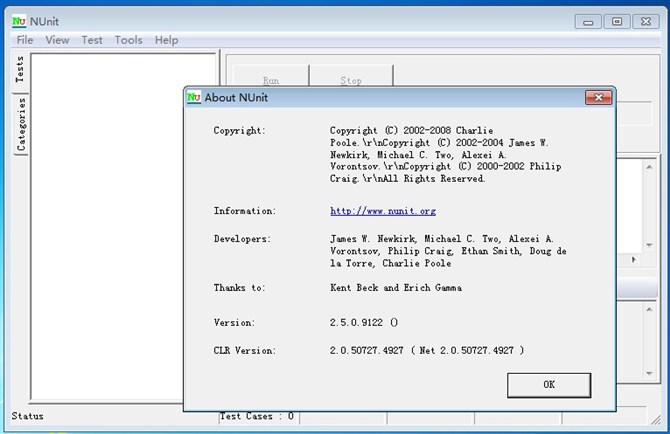This screenshot has width=670, height=434.
Task: Click OK in About NUnit dialog
Action: tap(549, 385)
